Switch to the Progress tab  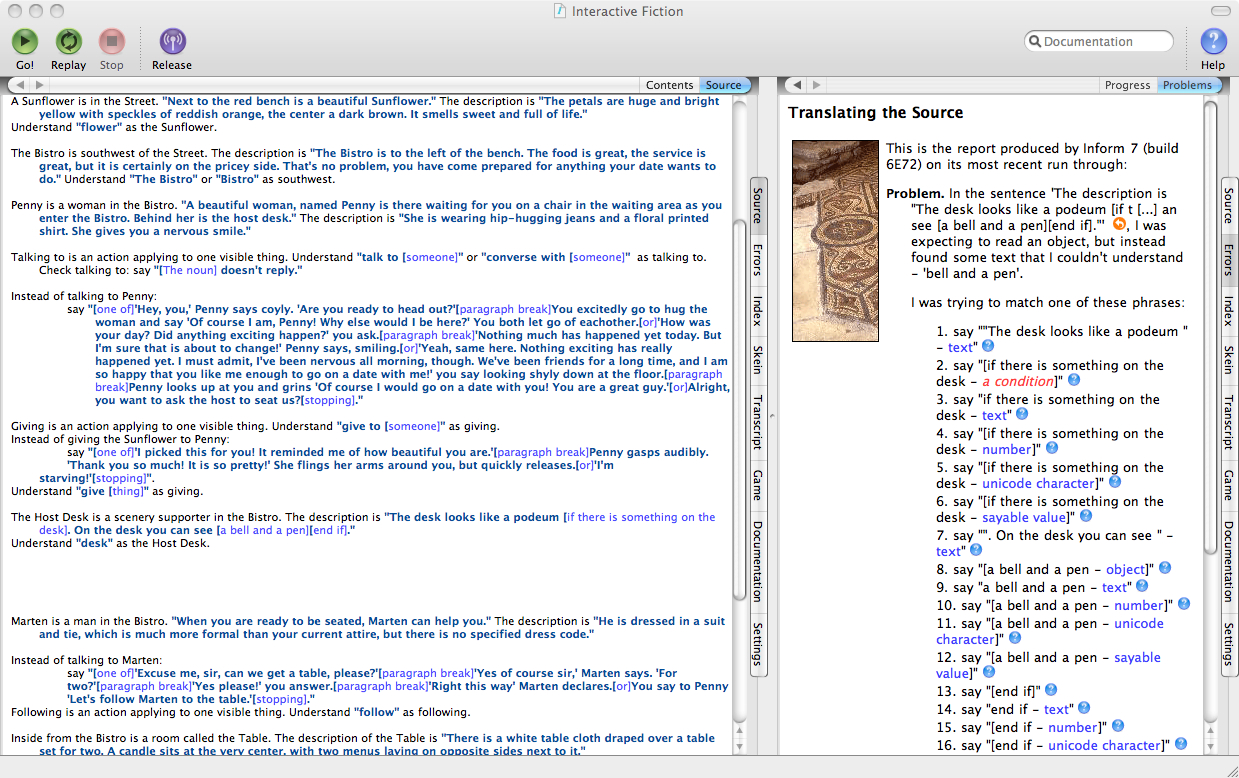(x=1128, y=85)
